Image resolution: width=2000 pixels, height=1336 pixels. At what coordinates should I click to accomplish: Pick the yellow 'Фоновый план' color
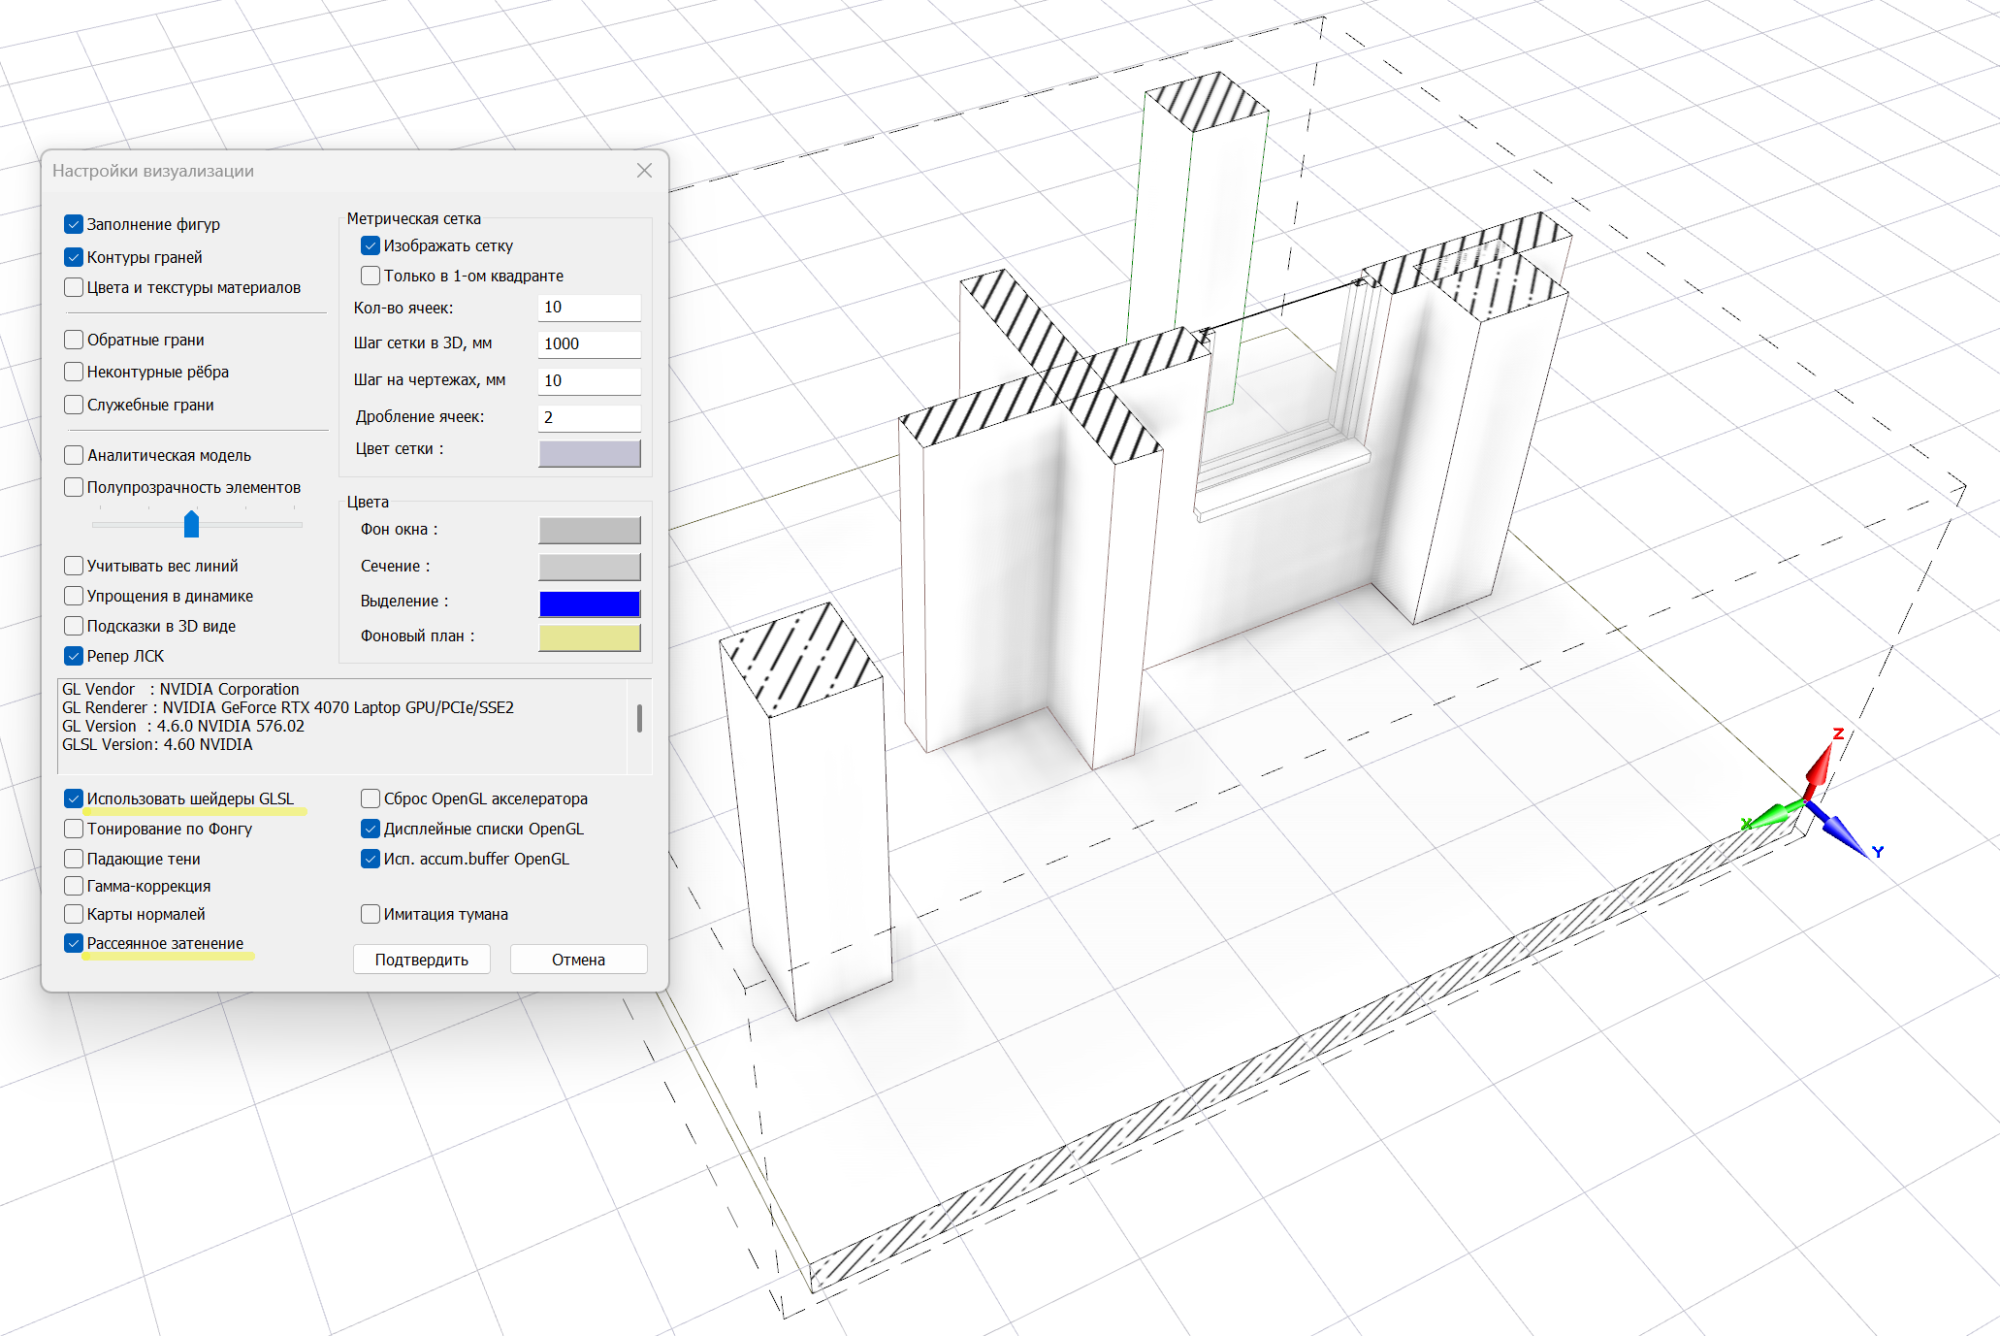pyautogui.click(x=589, y=638)
